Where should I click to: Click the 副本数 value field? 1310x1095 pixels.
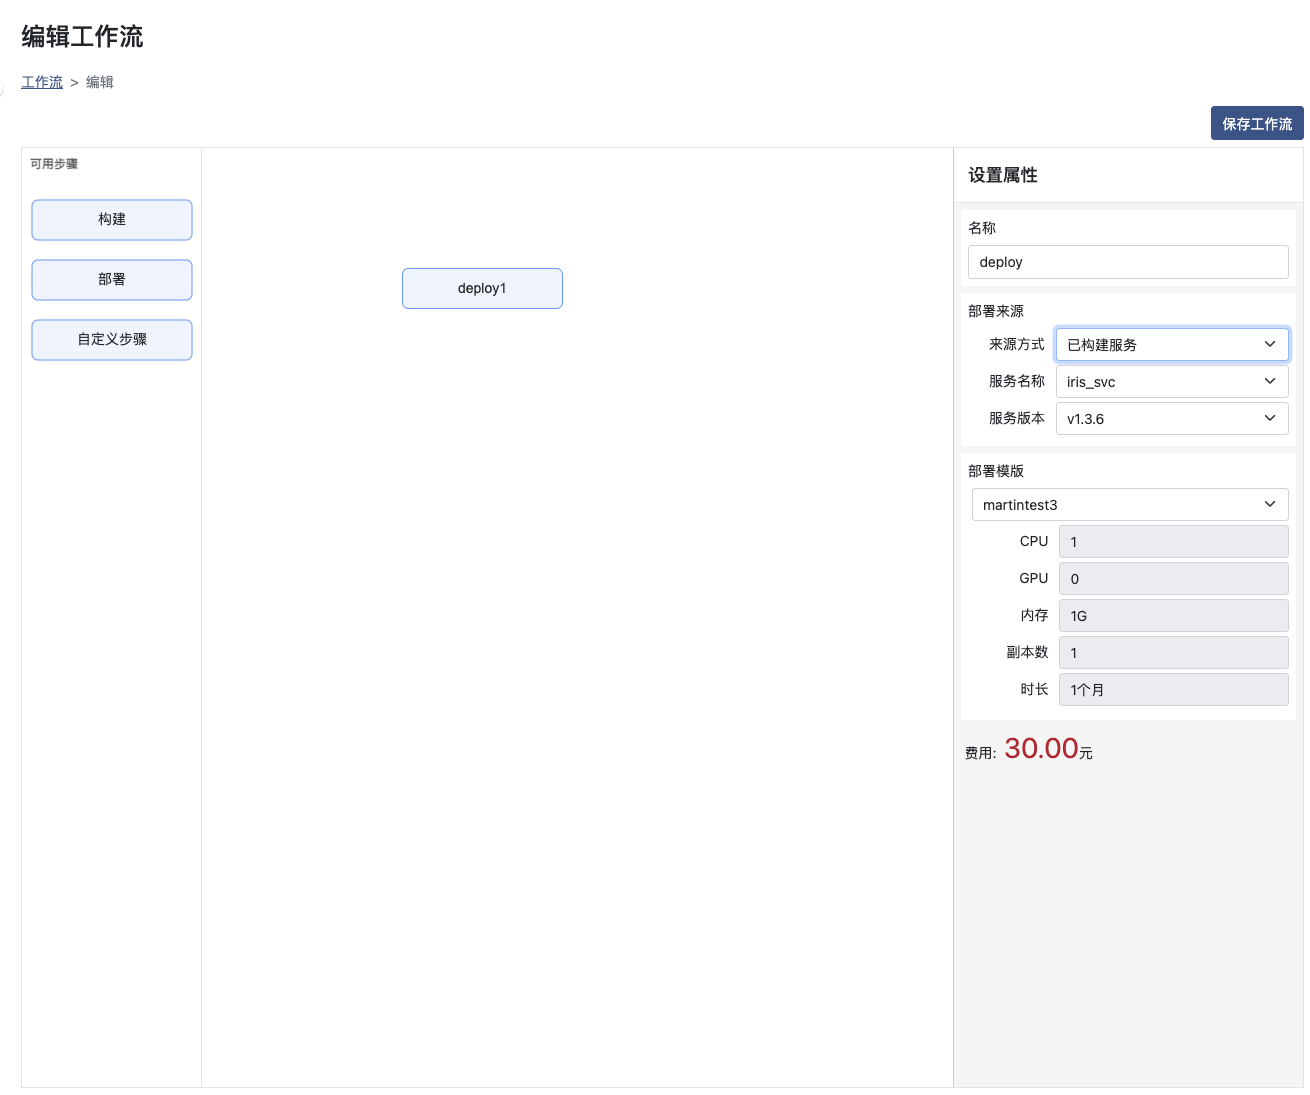(x=1172, y=652)
